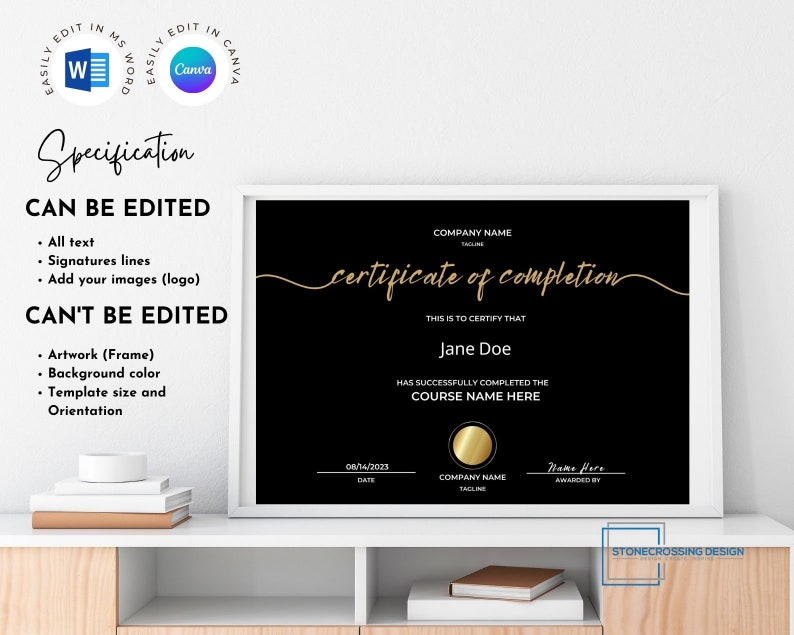Click 'Add your images (logo)' bullet
Screen dimensions: 794x635
click(124, 280)
